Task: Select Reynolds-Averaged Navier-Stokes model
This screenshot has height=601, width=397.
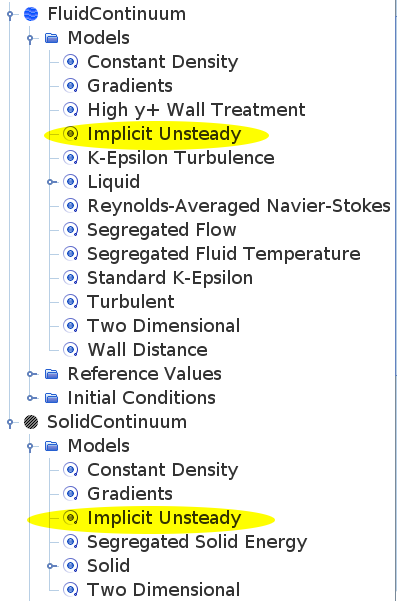Action: 239,206
